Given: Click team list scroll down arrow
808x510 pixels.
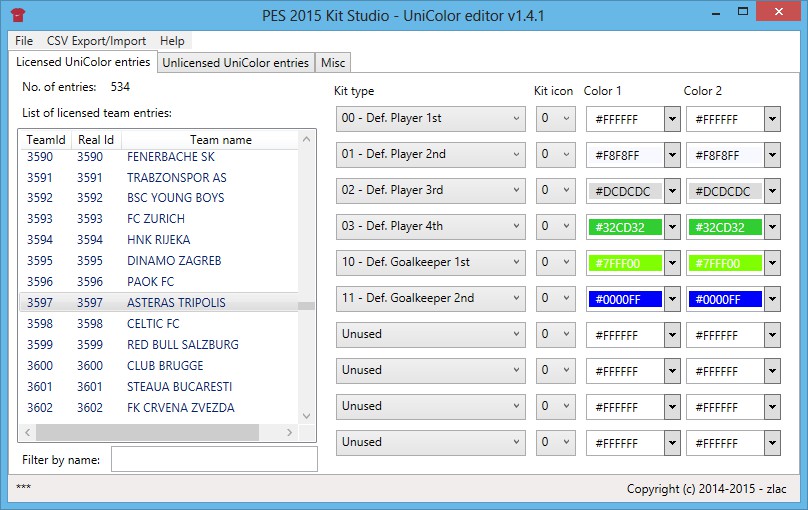Looking at the screenshot, I should coord(307,416).
